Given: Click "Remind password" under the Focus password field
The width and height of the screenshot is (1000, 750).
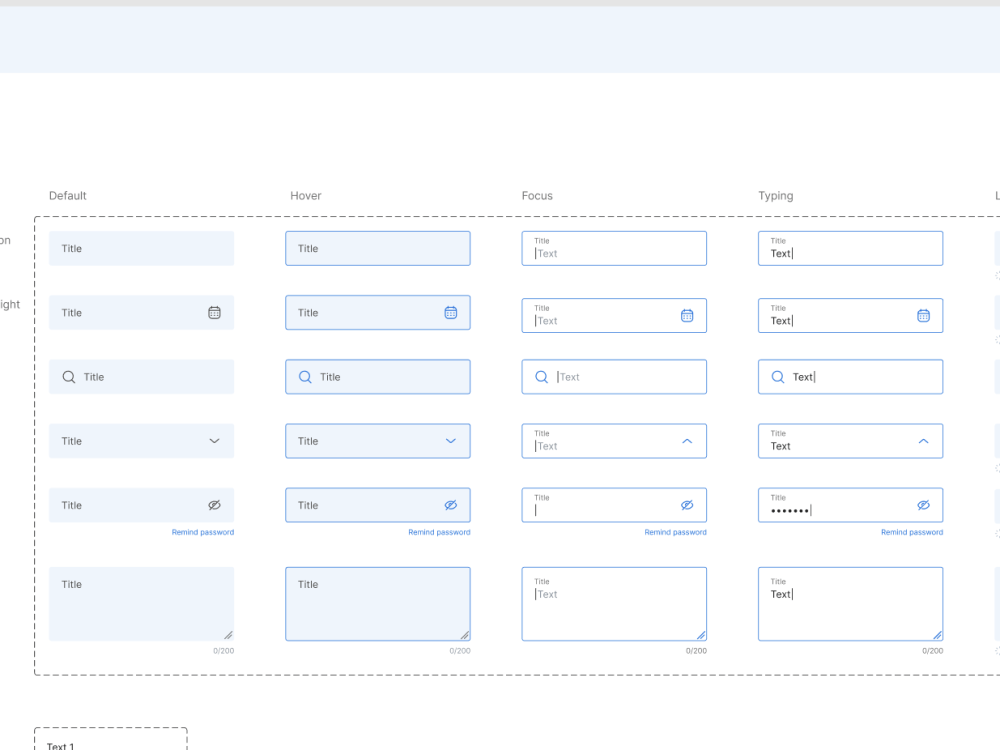Looking at the screenshot, I should tap(675, 532).
